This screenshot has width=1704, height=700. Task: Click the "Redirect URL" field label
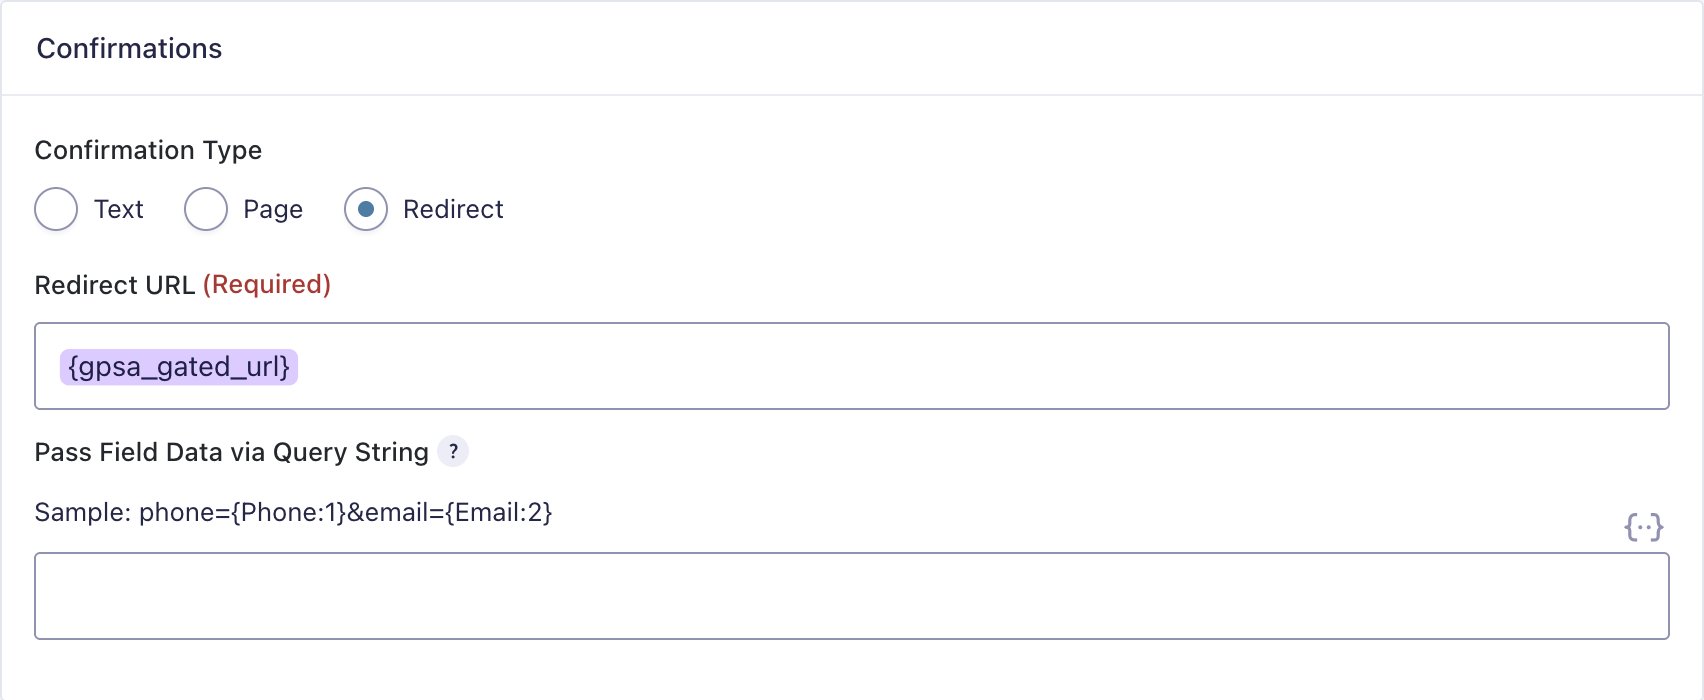coord(115,285)
